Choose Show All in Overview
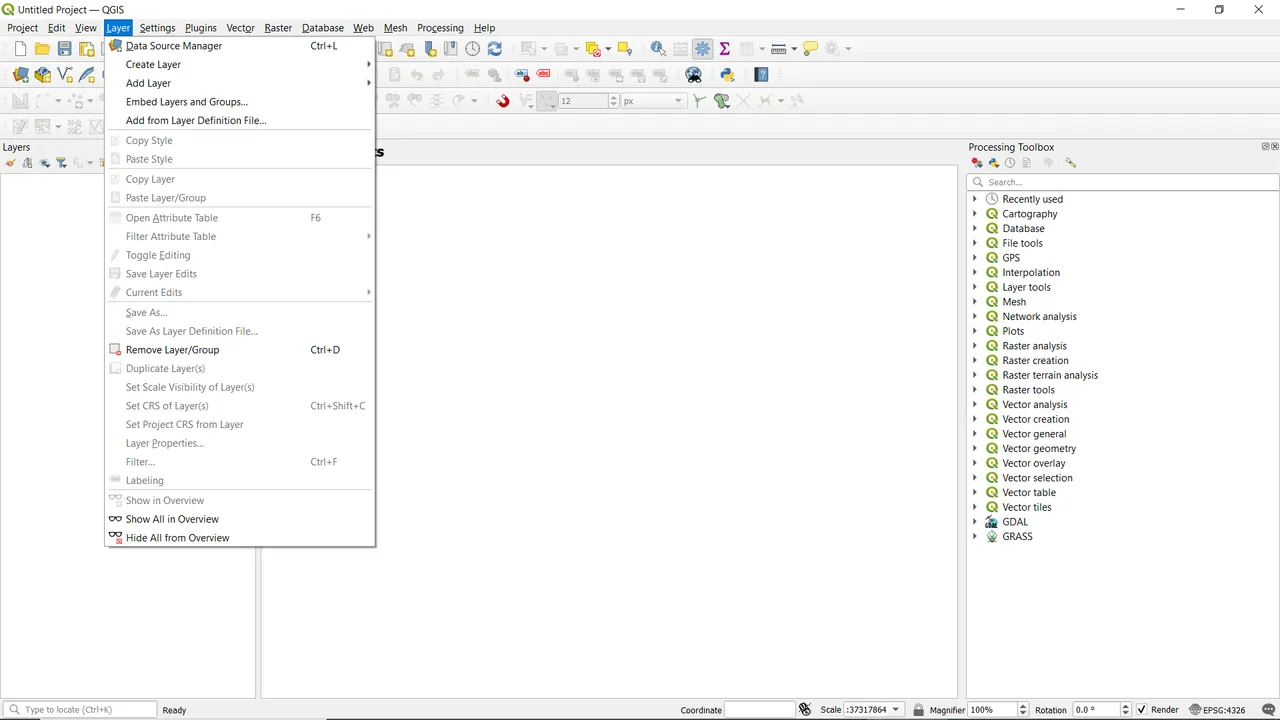This screenshot has height=720, width=1280. [x=240, y=519]
